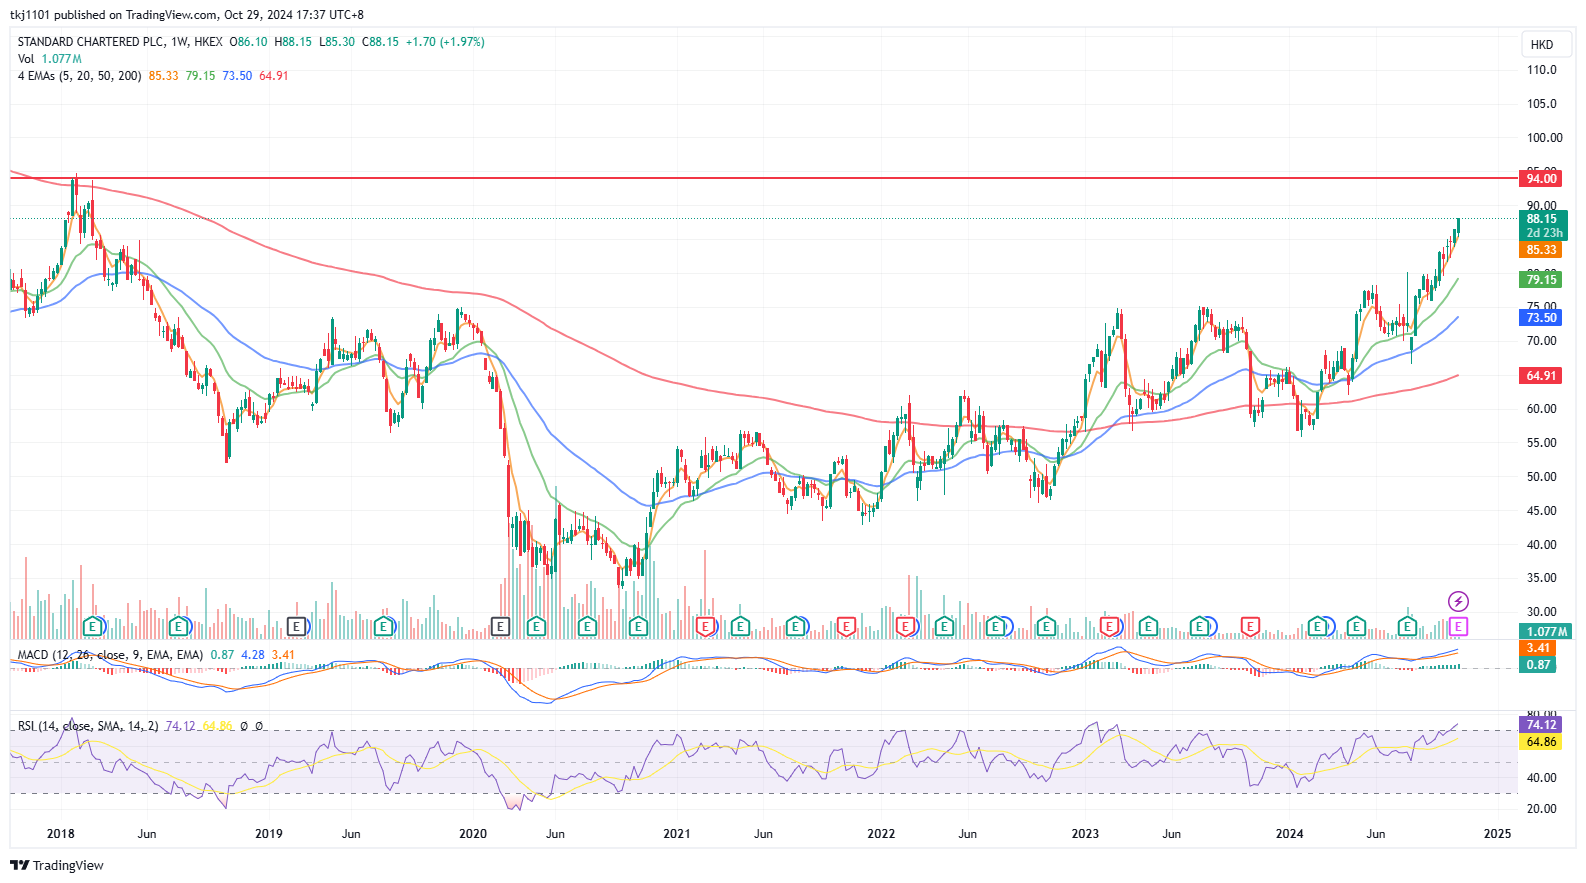Image resolution: width=1586 pixels, height=883 pixels.
Task: Open the first green earnings marker in early 2018
Action: (93, 627)
